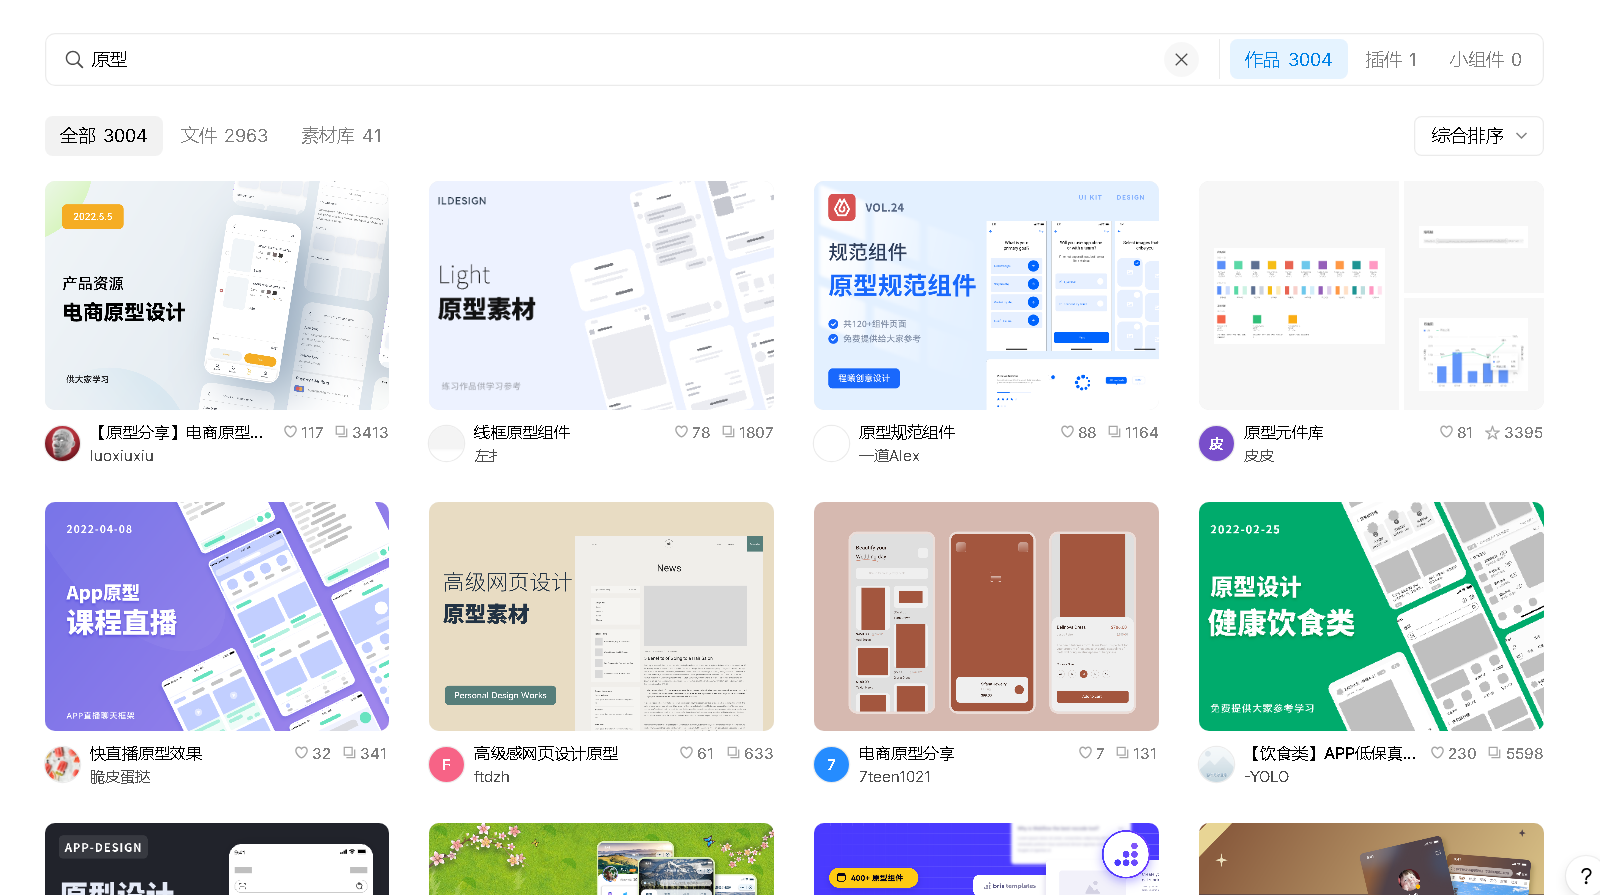Select the 文件 2963 filter
The width and height of the screenshot is (1600, 895).
pyautogui.click(x=224, y=136)
